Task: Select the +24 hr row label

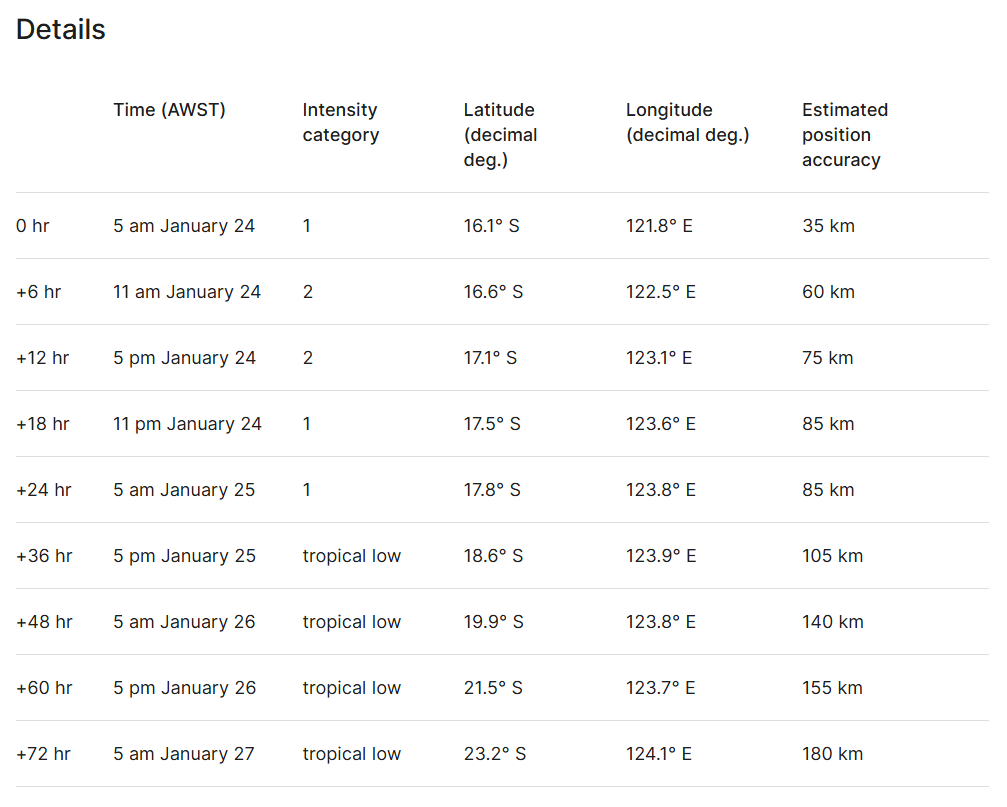Action: [x=44, y=490]
